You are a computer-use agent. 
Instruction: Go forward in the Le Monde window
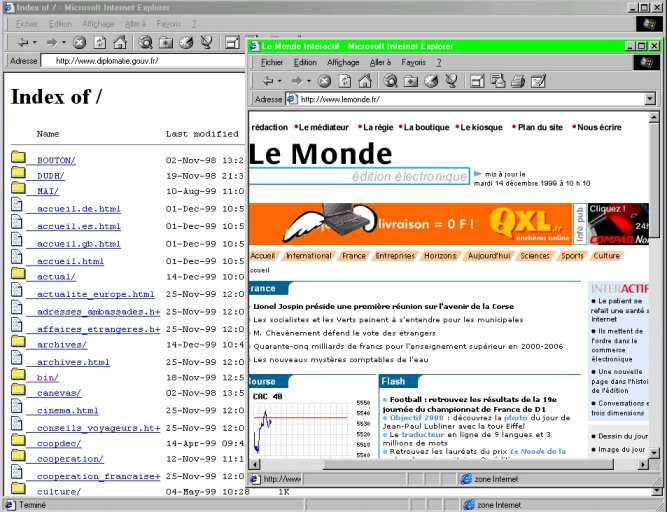[x=297, y=81]
